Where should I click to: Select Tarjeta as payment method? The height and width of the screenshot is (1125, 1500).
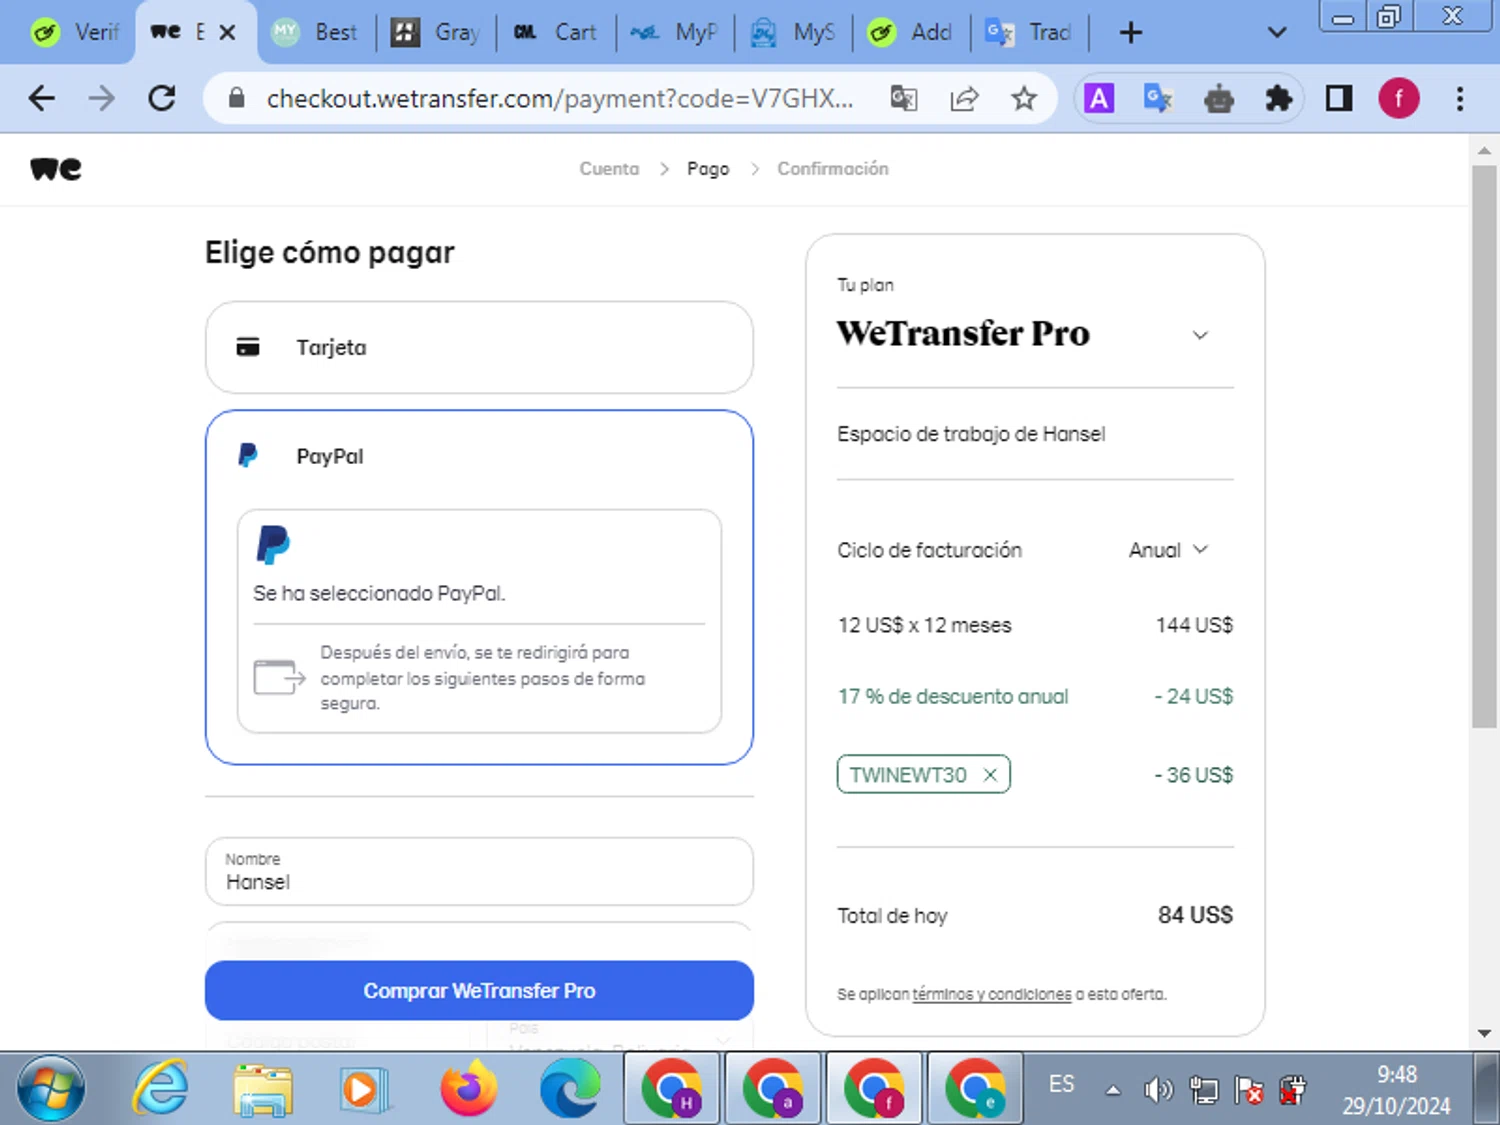tap(479, 347)
